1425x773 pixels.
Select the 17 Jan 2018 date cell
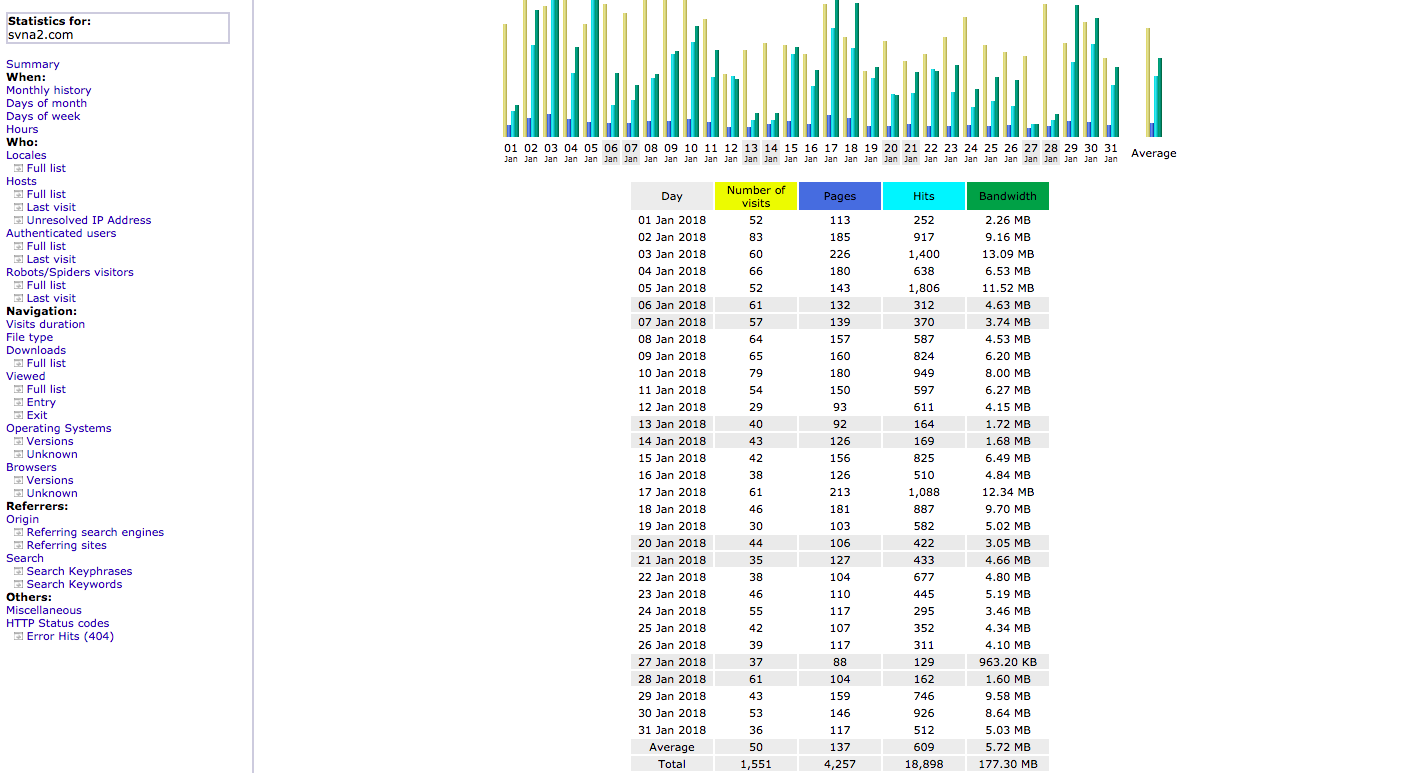click(x=672, y=492)
